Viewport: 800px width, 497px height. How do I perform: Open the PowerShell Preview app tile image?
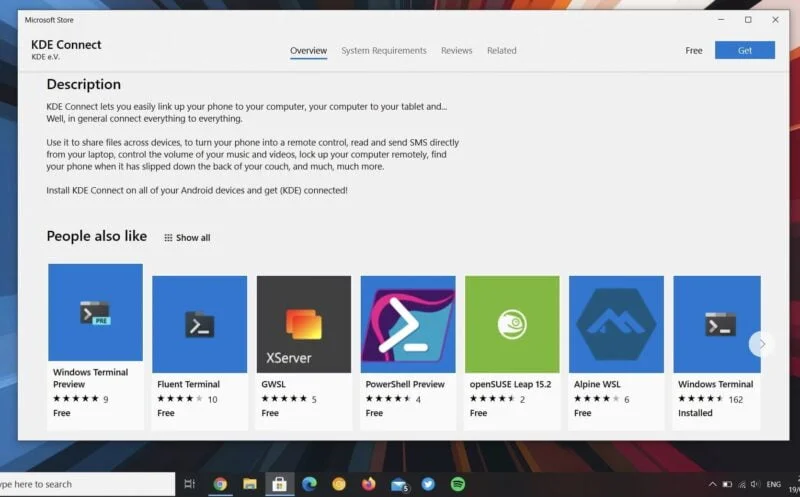coord(408,324)
